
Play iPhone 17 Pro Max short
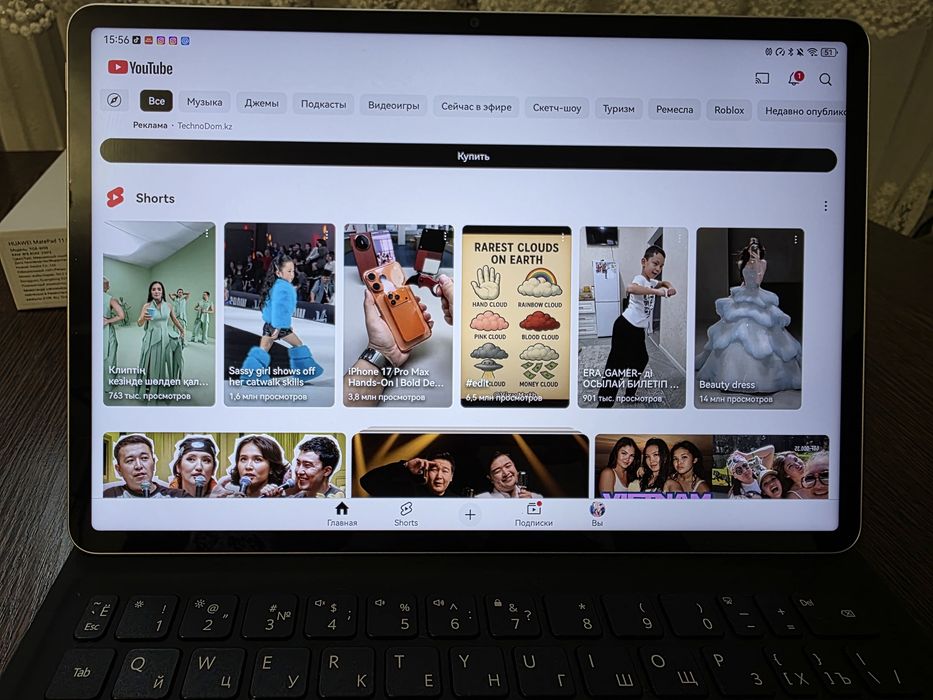coord(398,315)
